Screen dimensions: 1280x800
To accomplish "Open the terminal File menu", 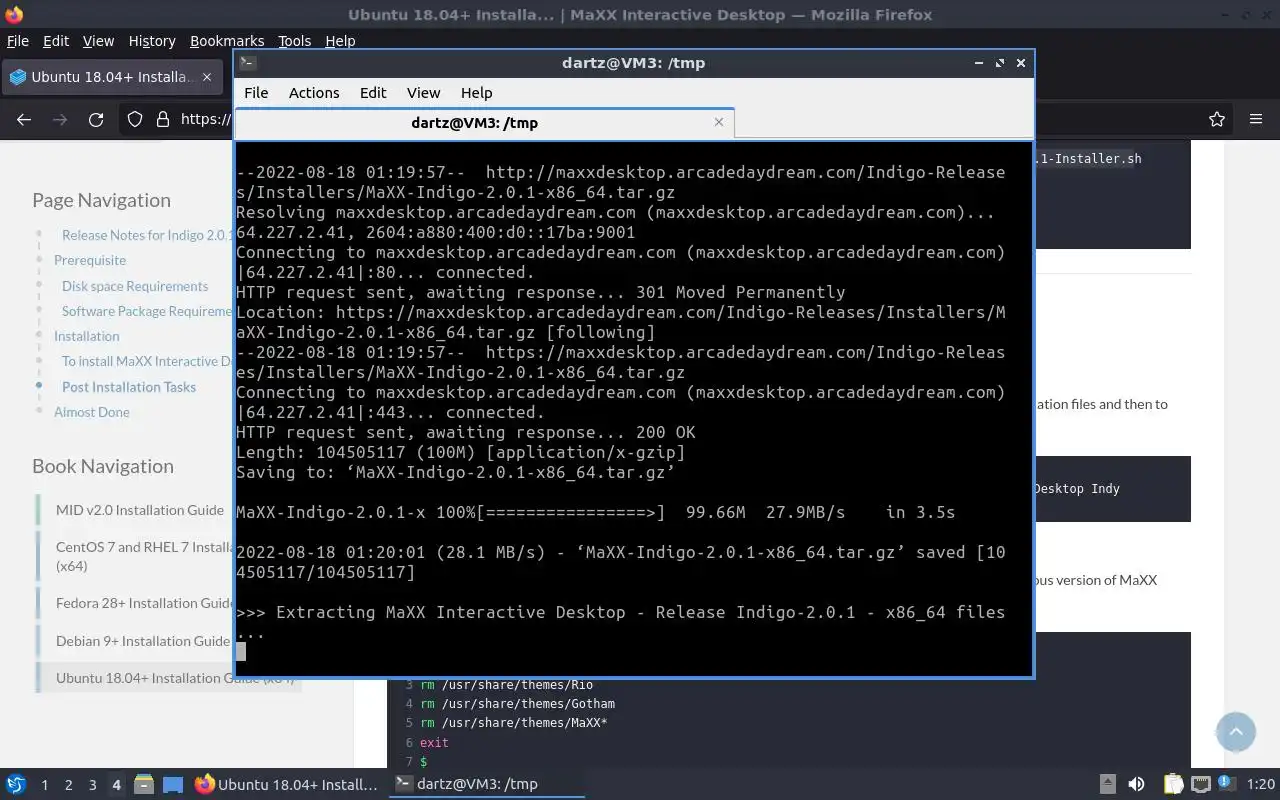I will point(256,92).
